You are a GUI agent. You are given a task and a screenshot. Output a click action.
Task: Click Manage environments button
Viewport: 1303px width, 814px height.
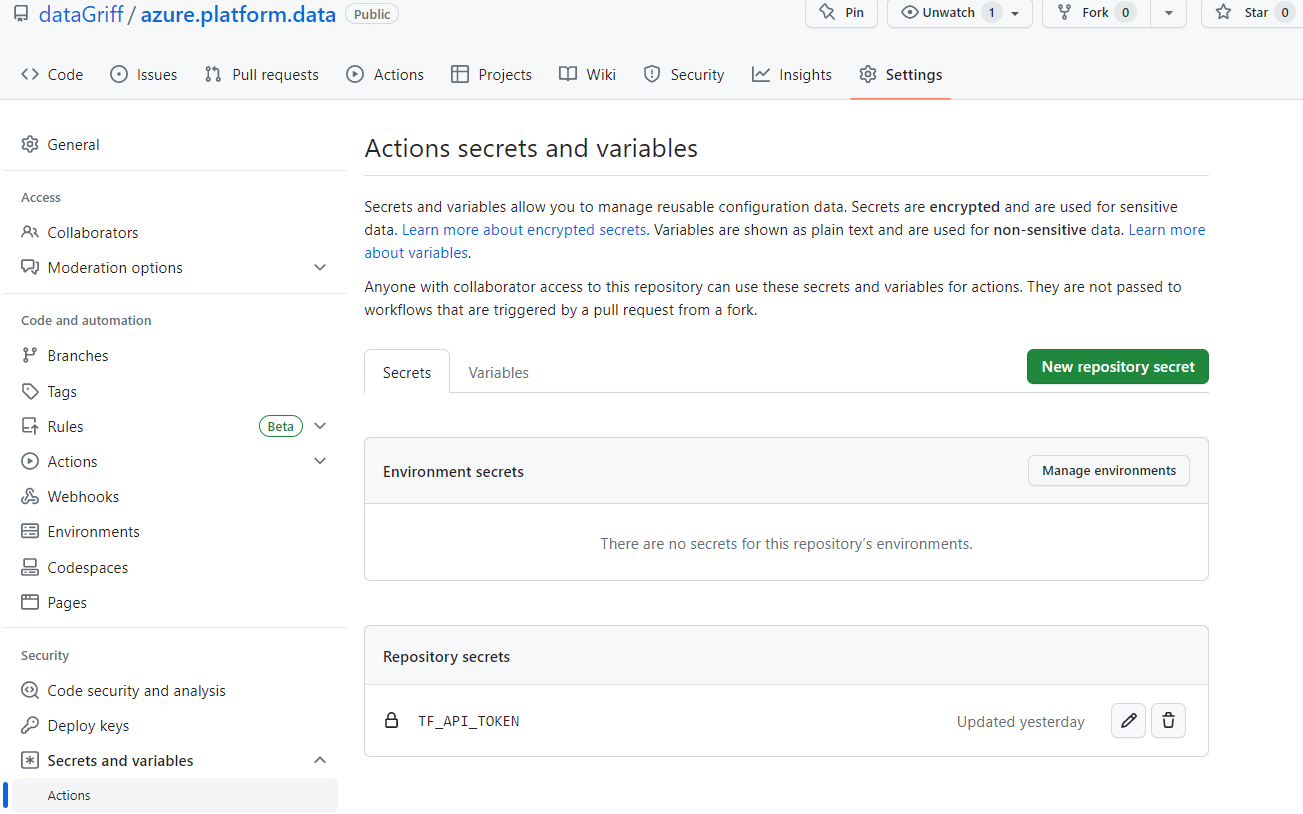pos(1109,470)
